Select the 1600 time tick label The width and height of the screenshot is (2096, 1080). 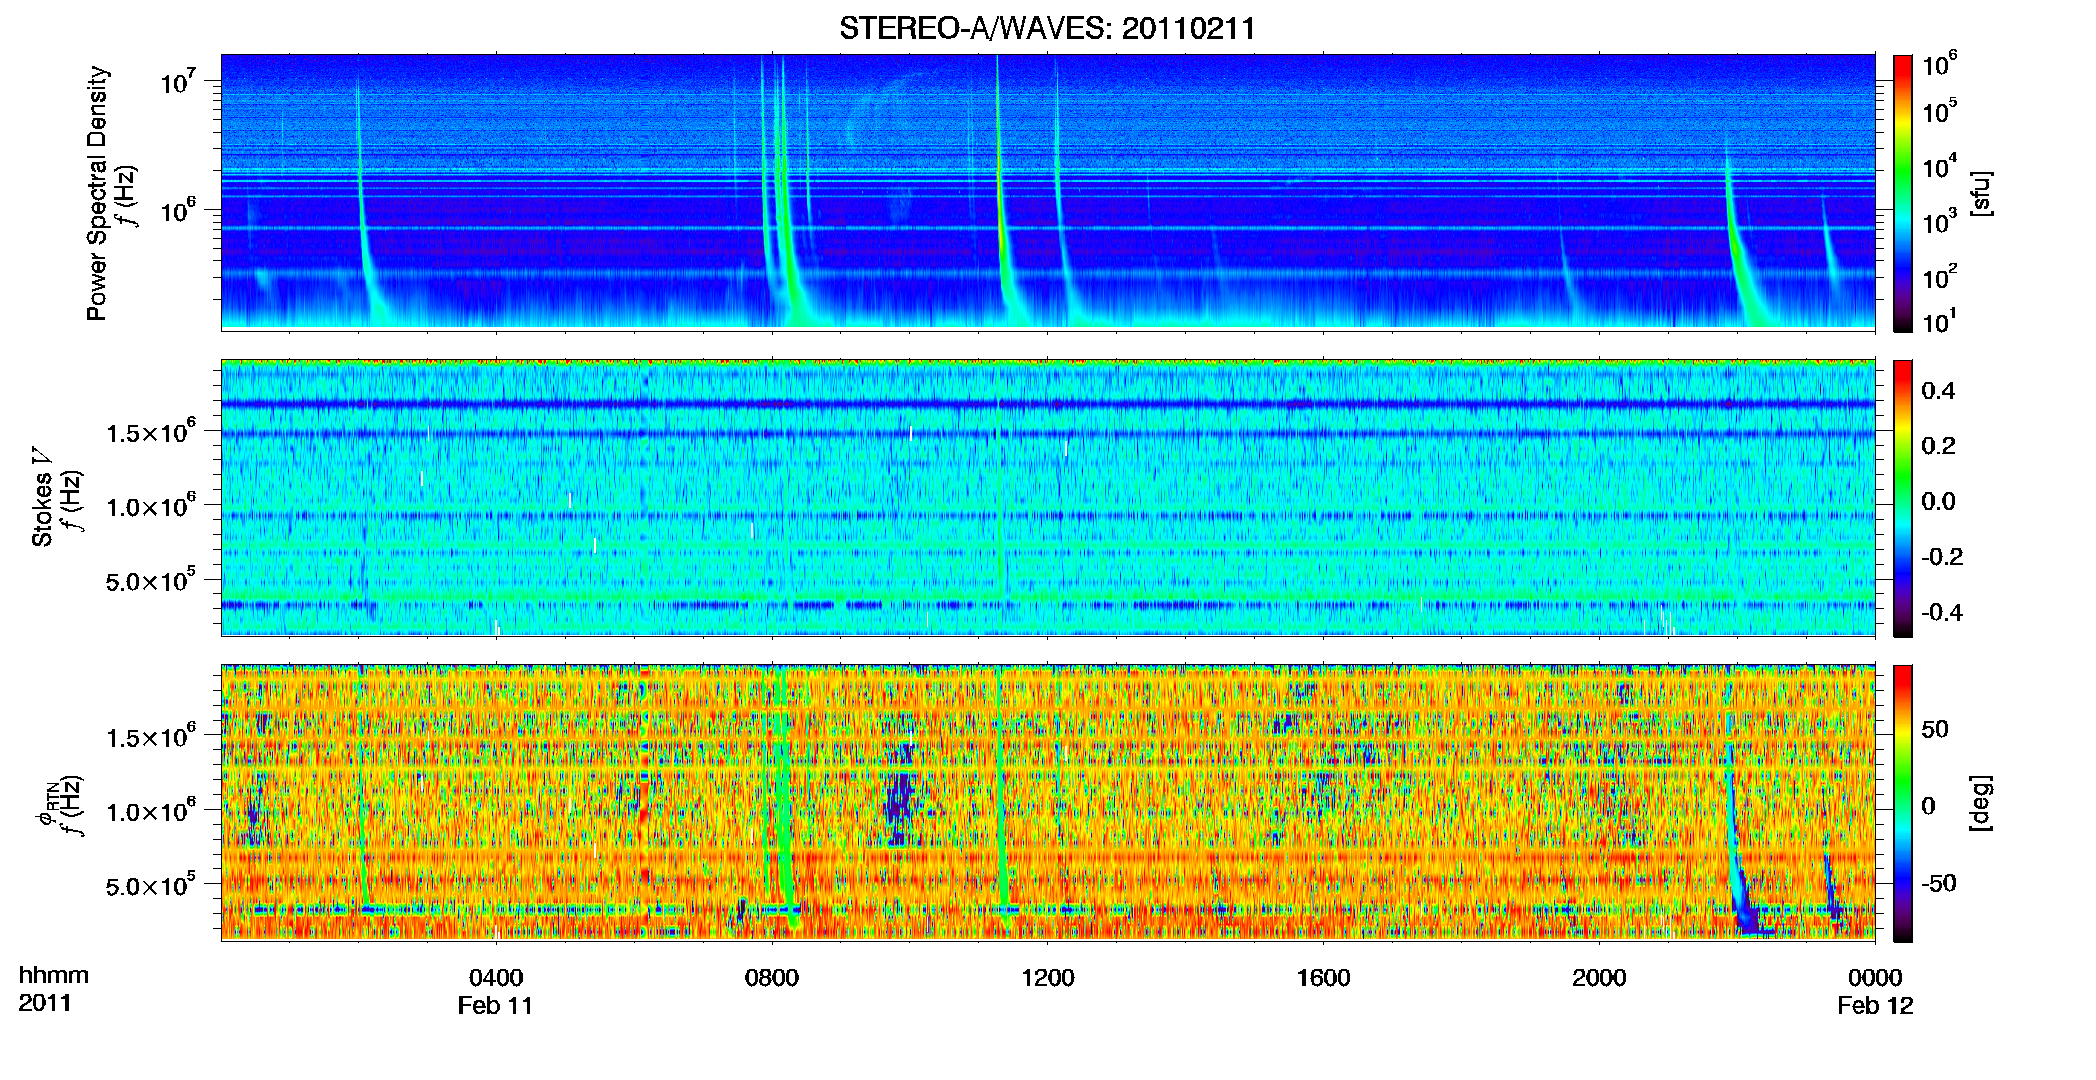pos(1323,977)
